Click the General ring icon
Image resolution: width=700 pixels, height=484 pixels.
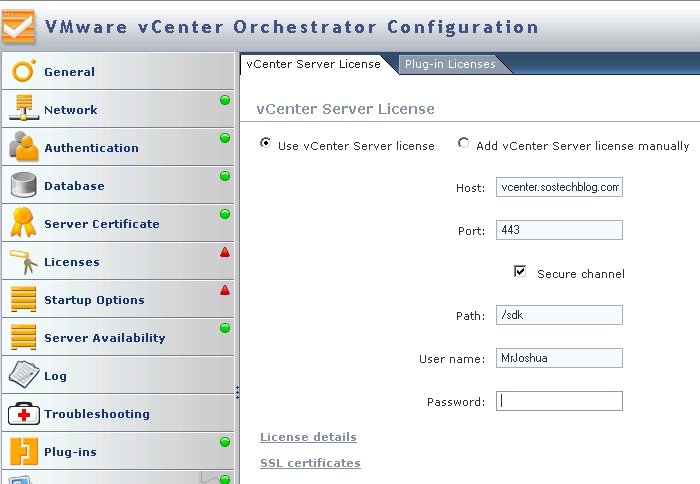(23, 71)
